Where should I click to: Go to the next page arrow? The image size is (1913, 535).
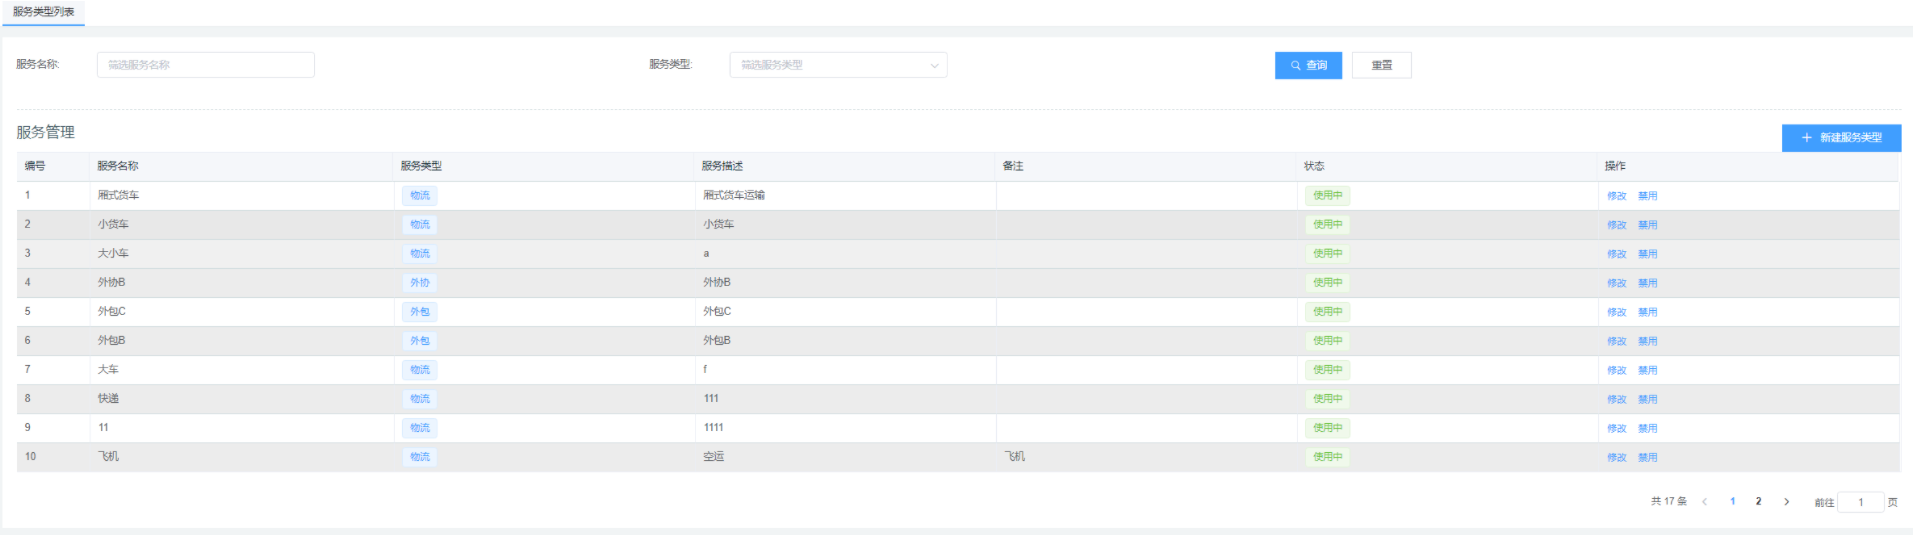coord(1786,502)
